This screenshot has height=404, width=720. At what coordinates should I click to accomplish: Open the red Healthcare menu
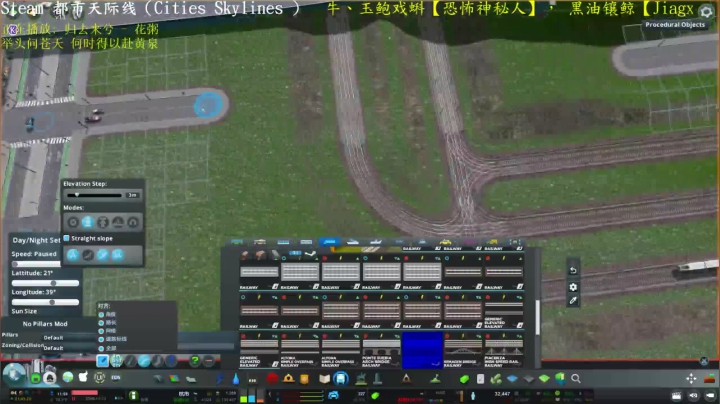(x=272, y=379)
